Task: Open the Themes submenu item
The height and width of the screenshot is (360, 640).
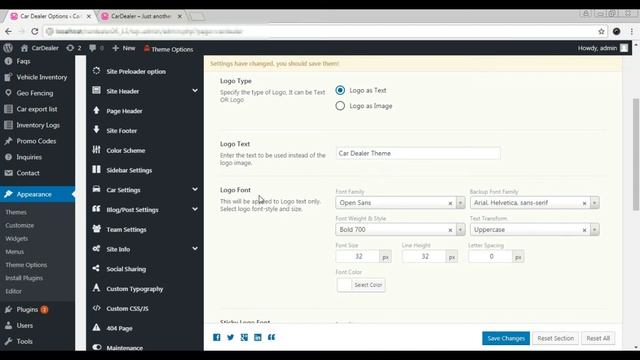Action: (16, 212)
